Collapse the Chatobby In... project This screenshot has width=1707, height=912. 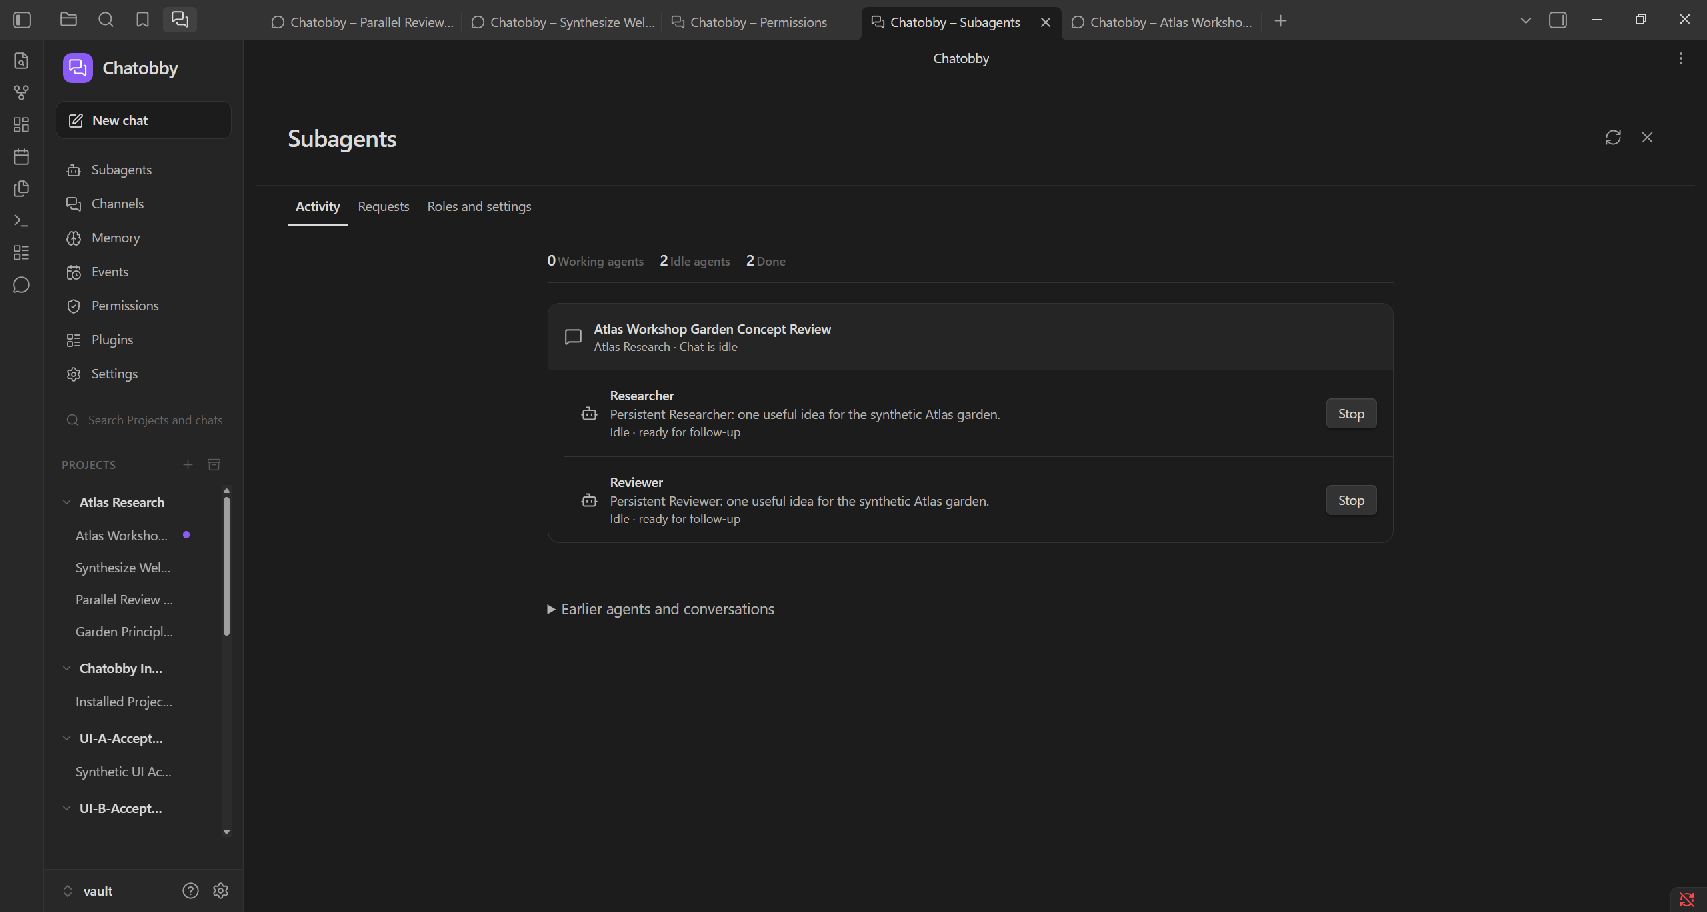tap(67, 668)
